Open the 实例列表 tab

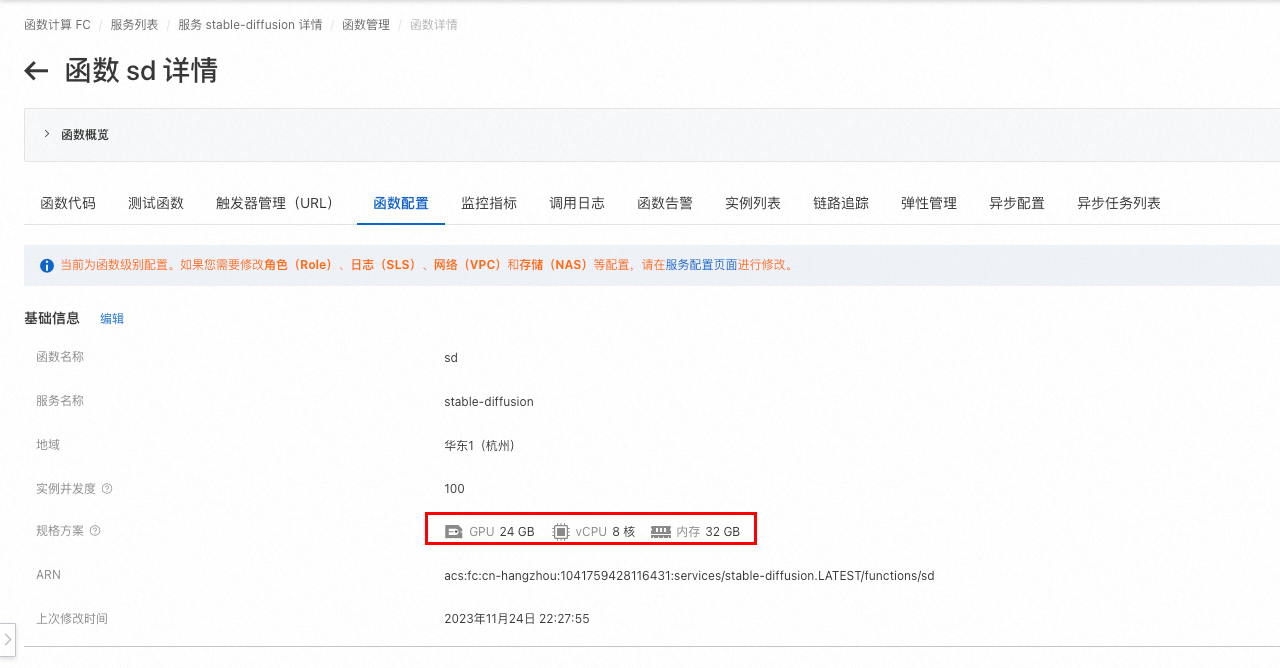(753, 203)
